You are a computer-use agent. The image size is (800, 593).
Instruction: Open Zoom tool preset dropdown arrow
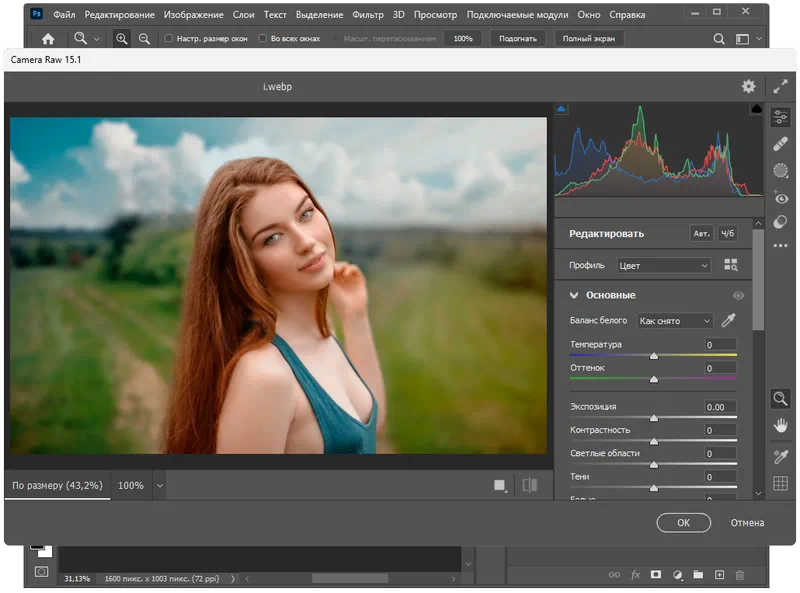96,39
